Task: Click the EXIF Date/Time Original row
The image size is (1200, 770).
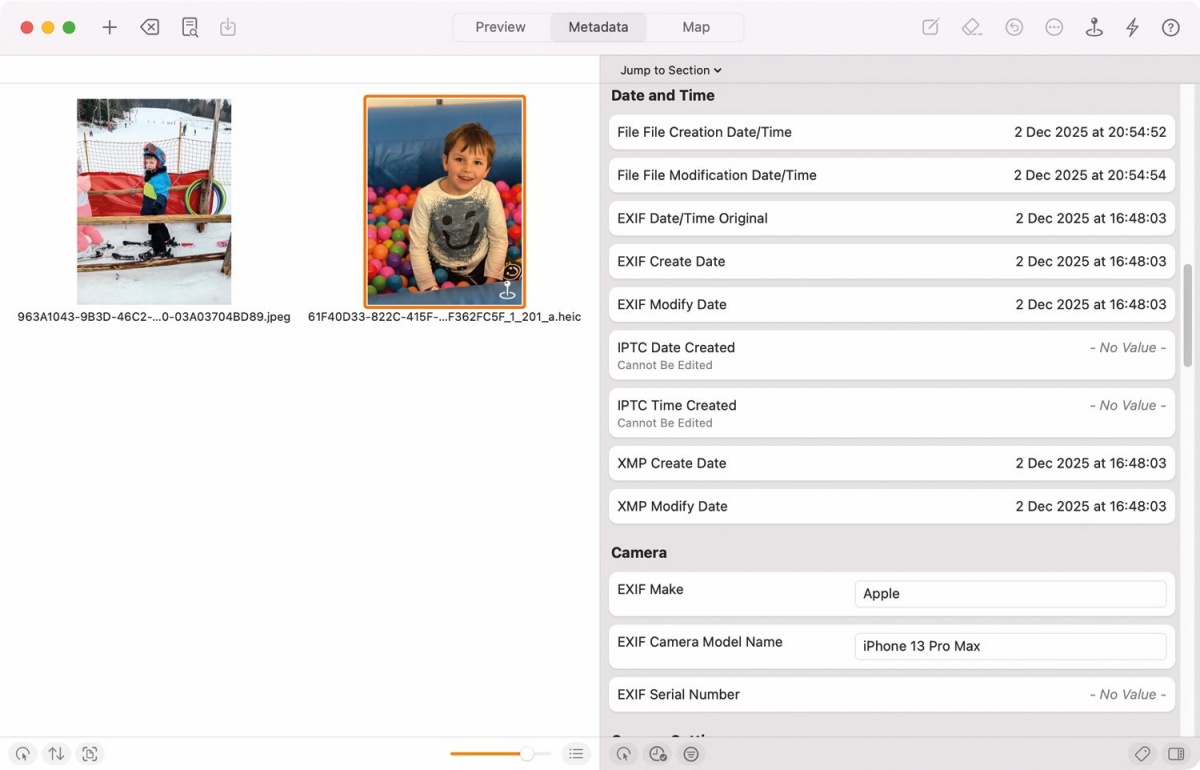Action: (892, 218)
